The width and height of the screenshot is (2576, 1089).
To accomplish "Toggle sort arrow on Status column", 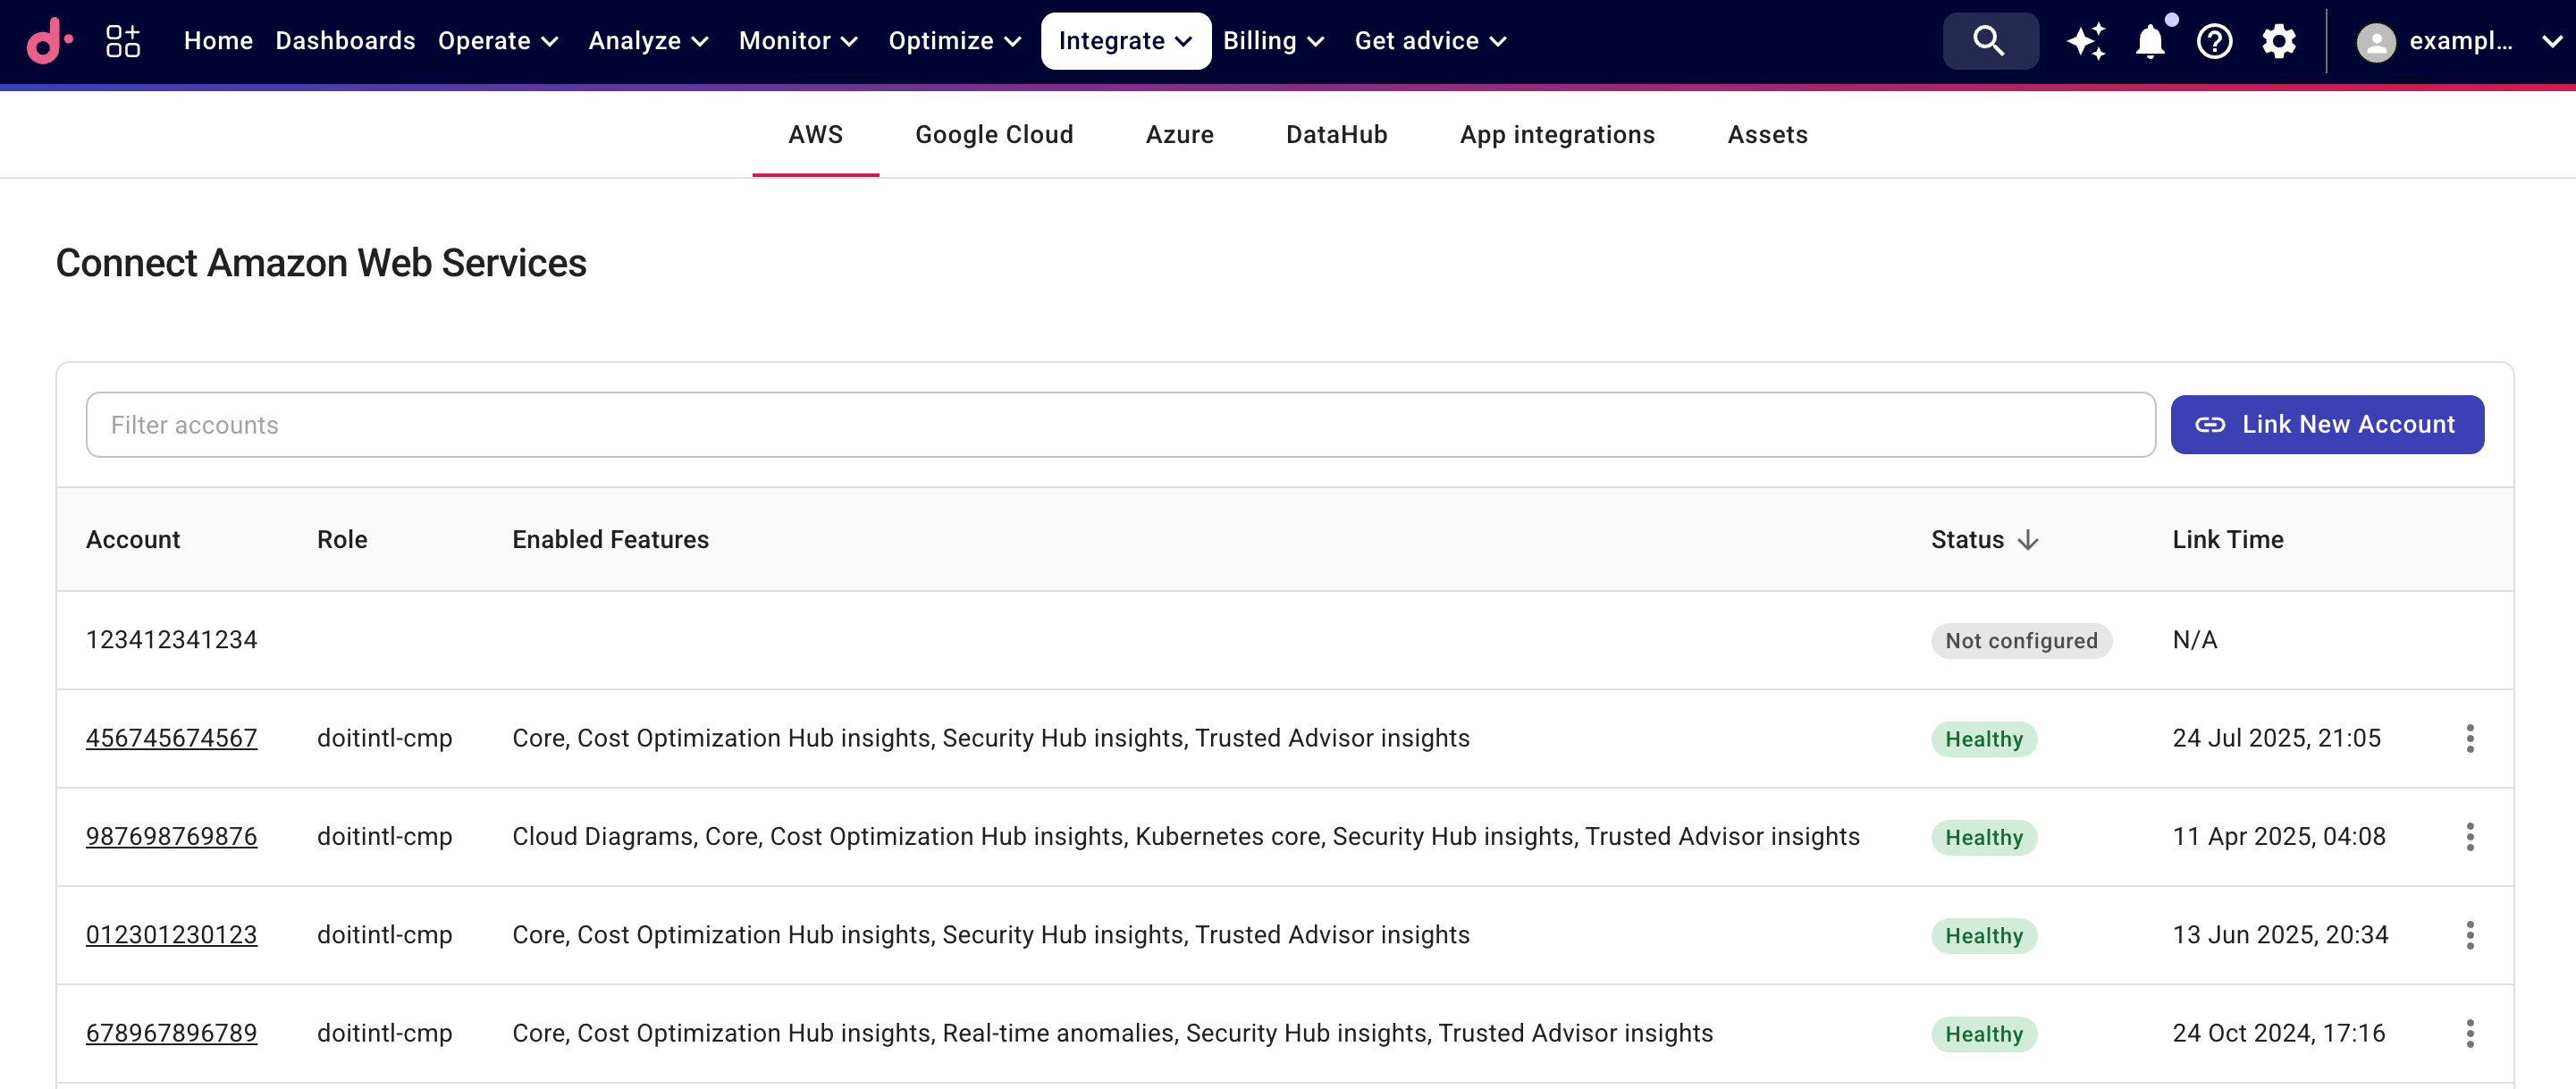I will coord(2028,540).
